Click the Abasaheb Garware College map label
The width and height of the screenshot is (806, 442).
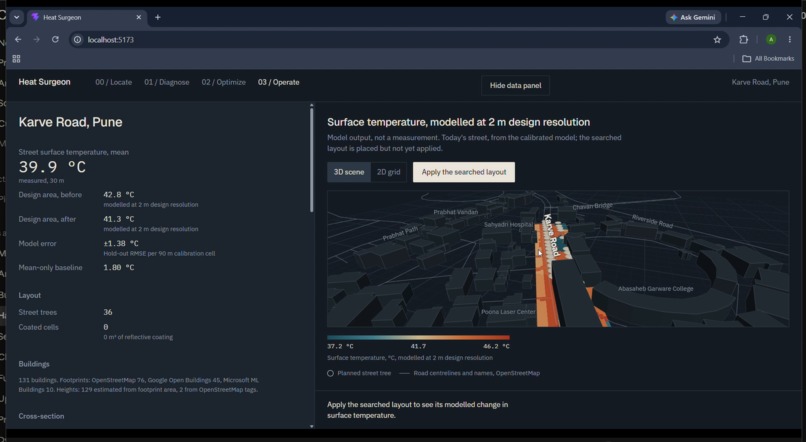(x=655, y=289)
